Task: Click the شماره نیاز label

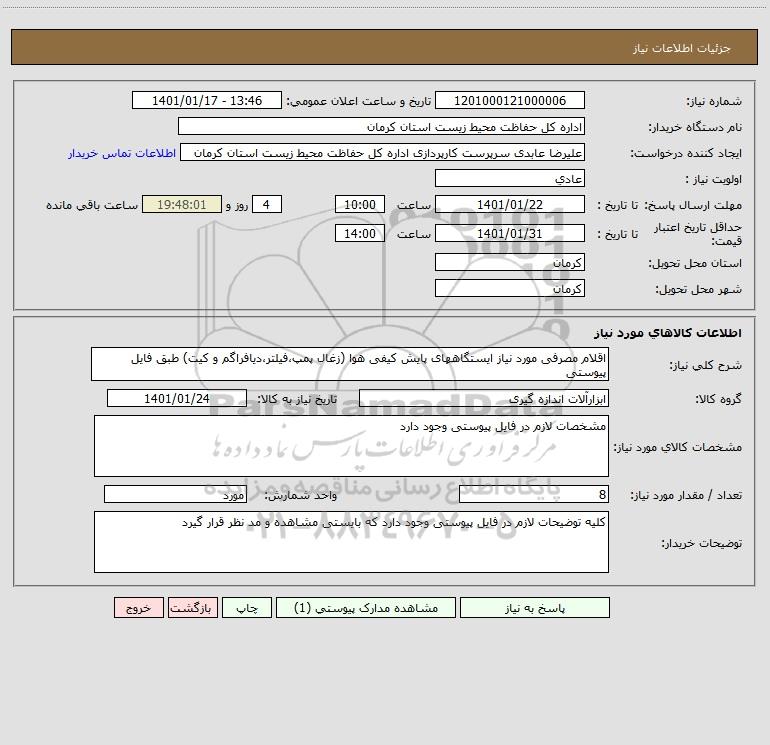Action: [714, 102]
